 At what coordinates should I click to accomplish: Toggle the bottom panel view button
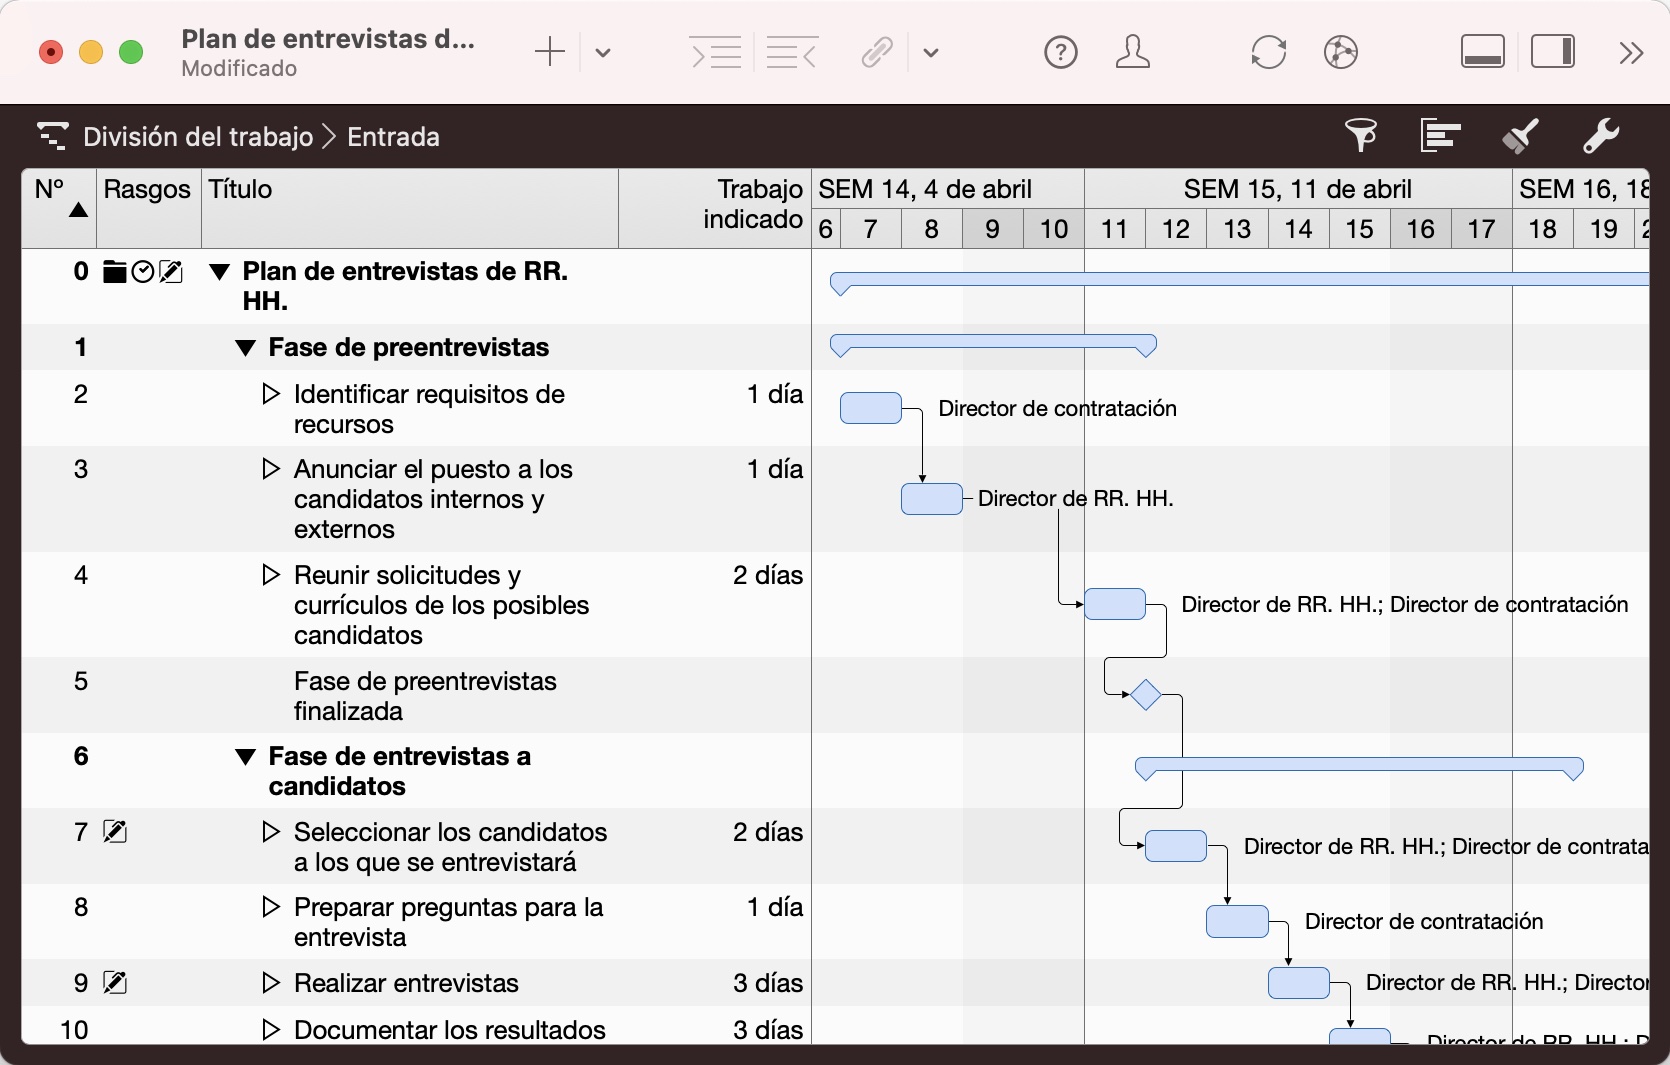1482,52
